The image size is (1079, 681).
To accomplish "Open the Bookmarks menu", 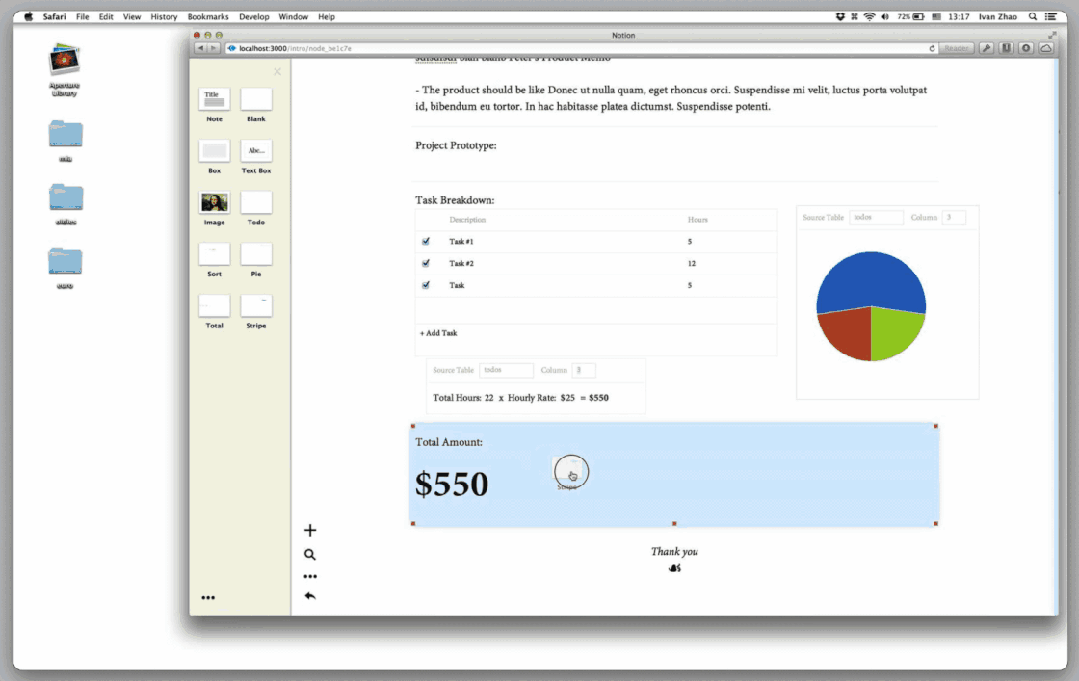I will 208,17.
